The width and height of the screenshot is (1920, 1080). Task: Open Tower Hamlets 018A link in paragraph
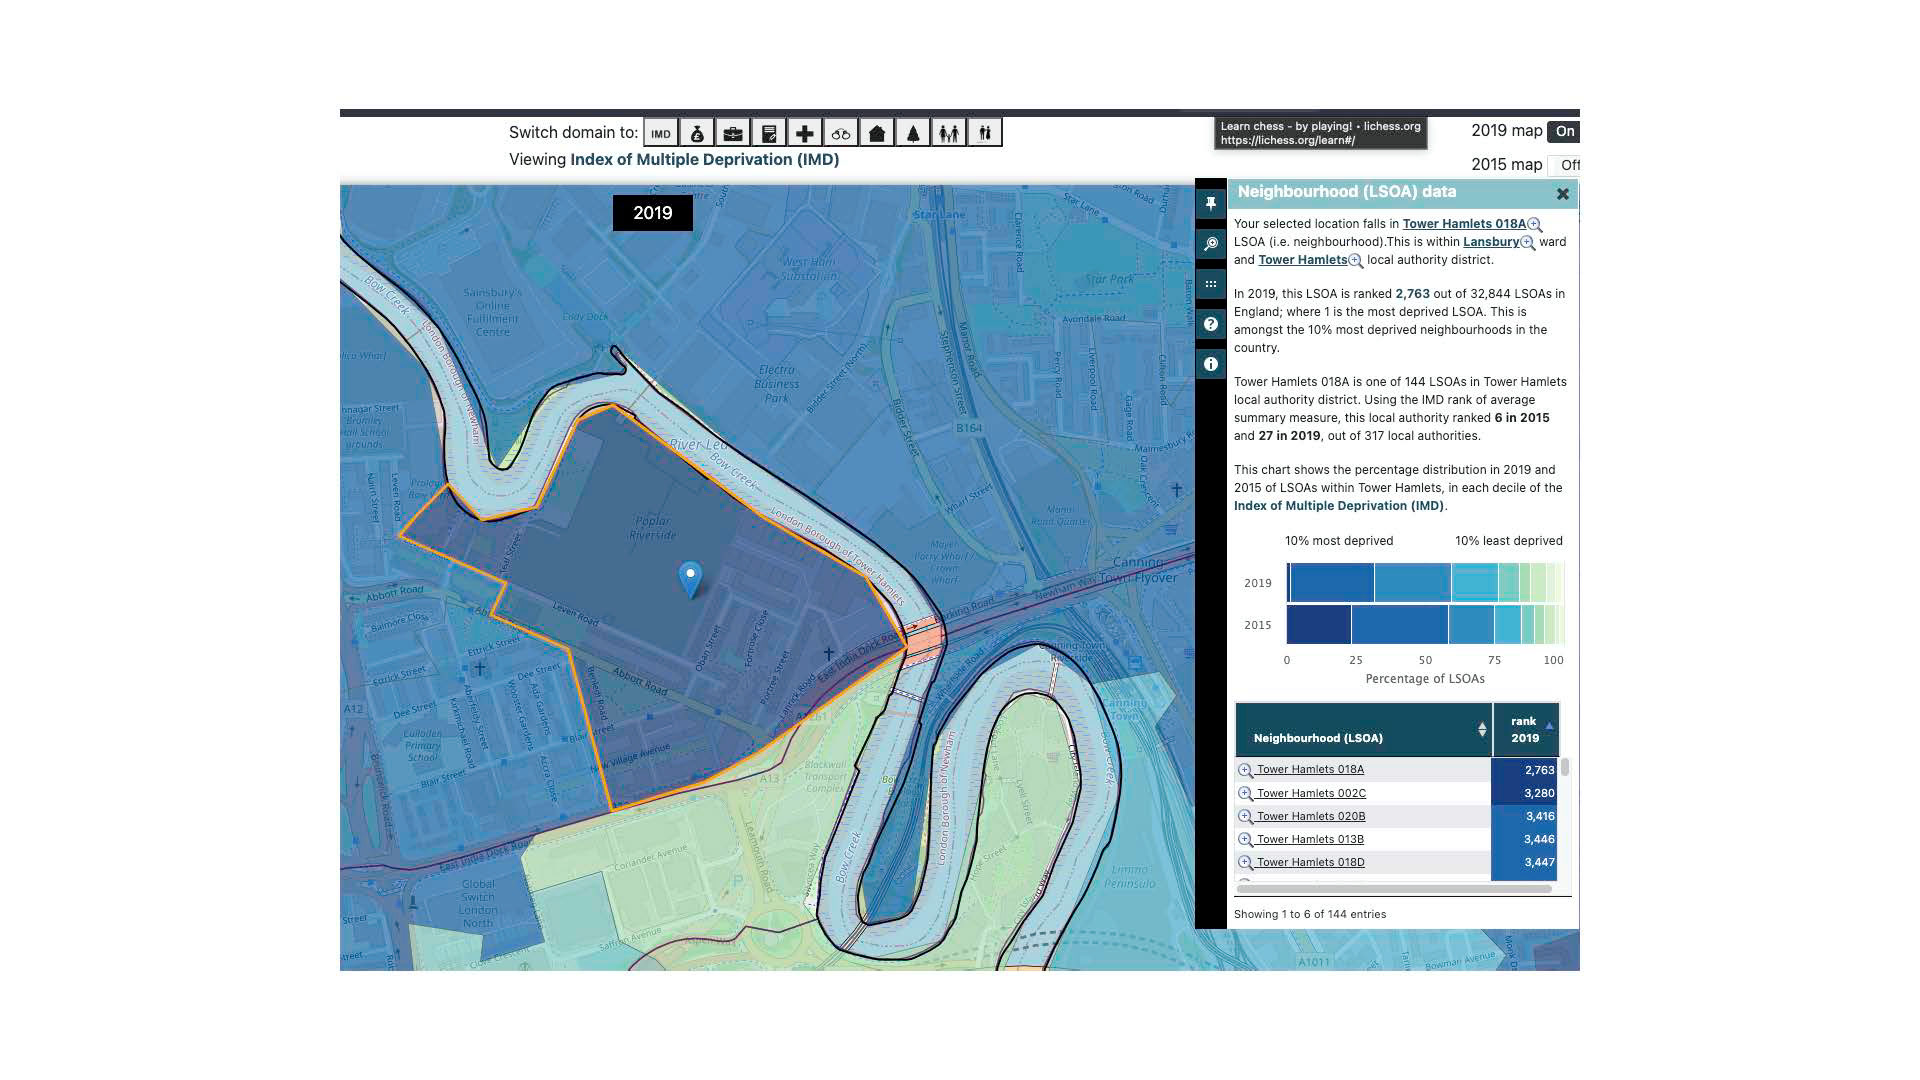(1464, 224)
